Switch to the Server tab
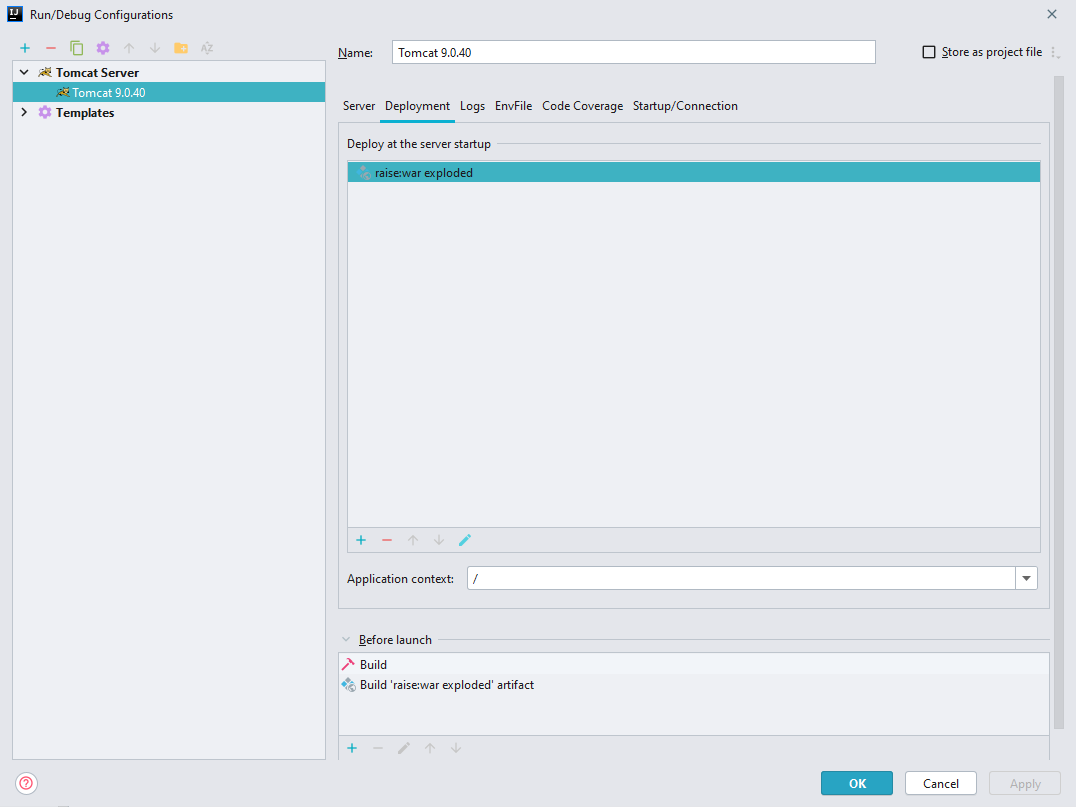Screen dimensions: 1076x807 pos(359,106)
